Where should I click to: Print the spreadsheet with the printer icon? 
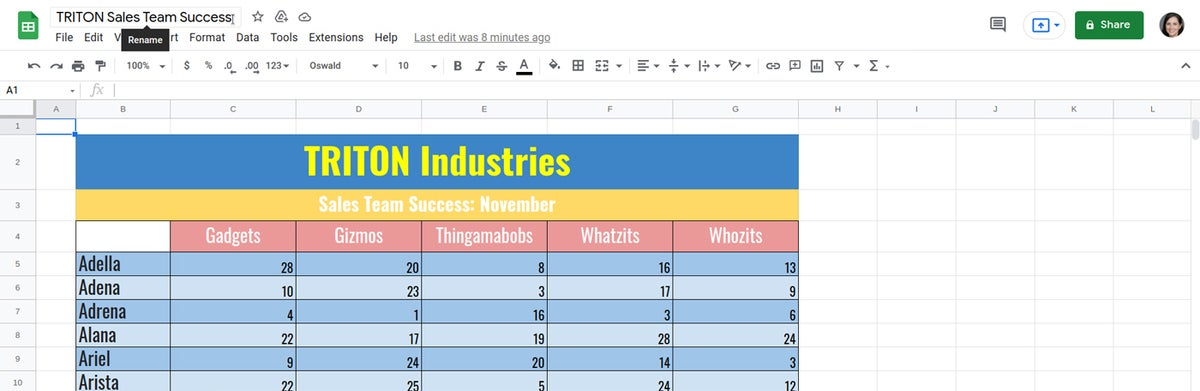click(x=78, y=66)
